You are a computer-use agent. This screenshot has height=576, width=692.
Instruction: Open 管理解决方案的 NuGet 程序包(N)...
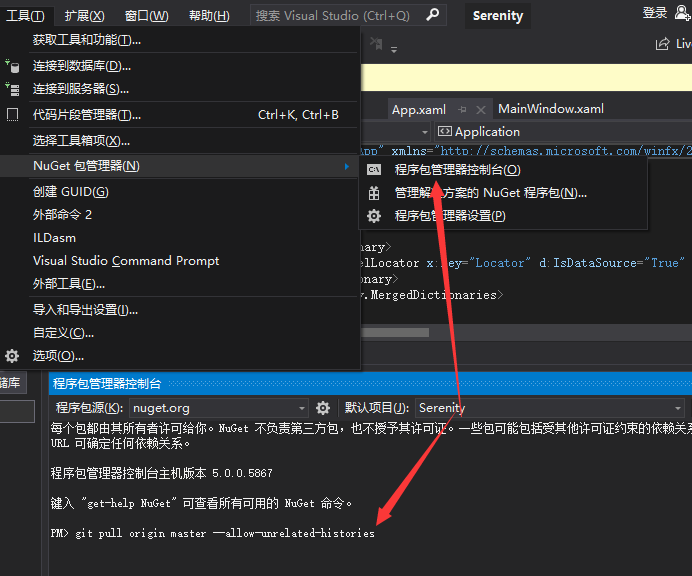tap(503, 193)
